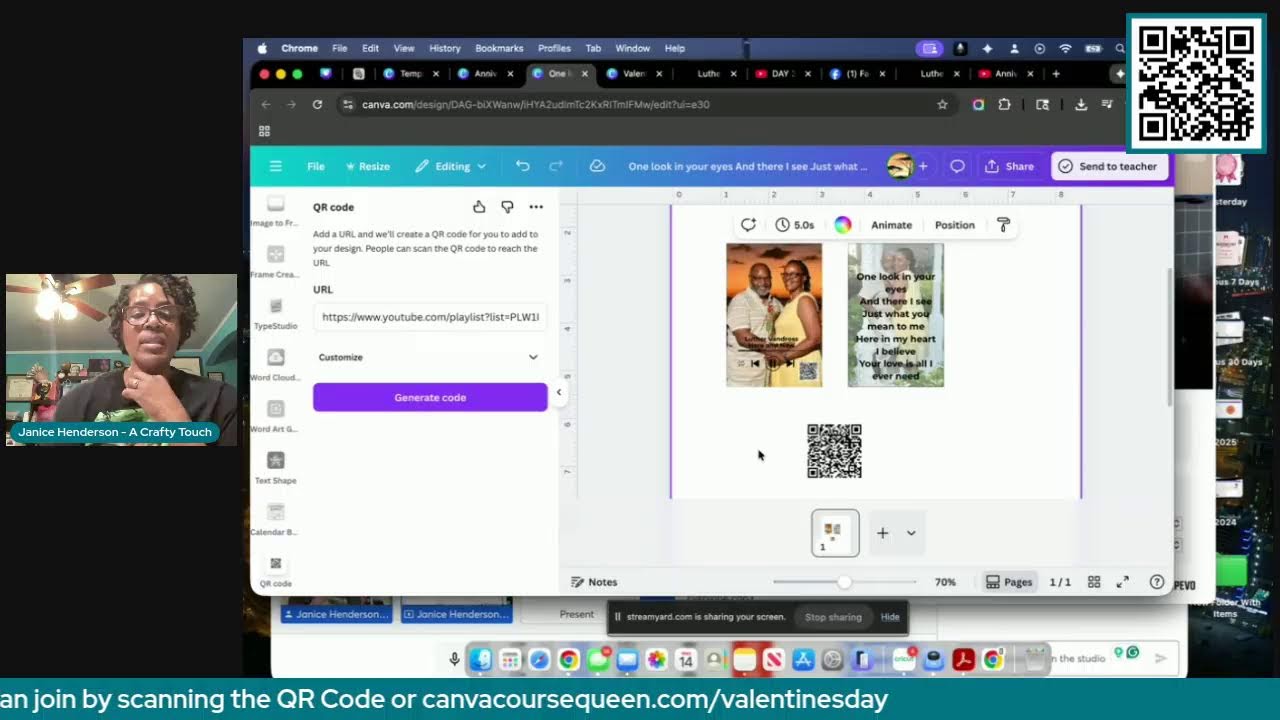Open the Canva main menu hamburger icon

point(275,166)
